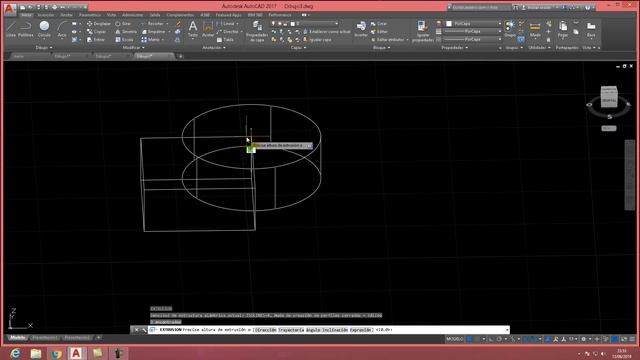Select the Polilínea tool
This screenshot has width=640, height=360.
pyautogui.click(x=26, y=29)
